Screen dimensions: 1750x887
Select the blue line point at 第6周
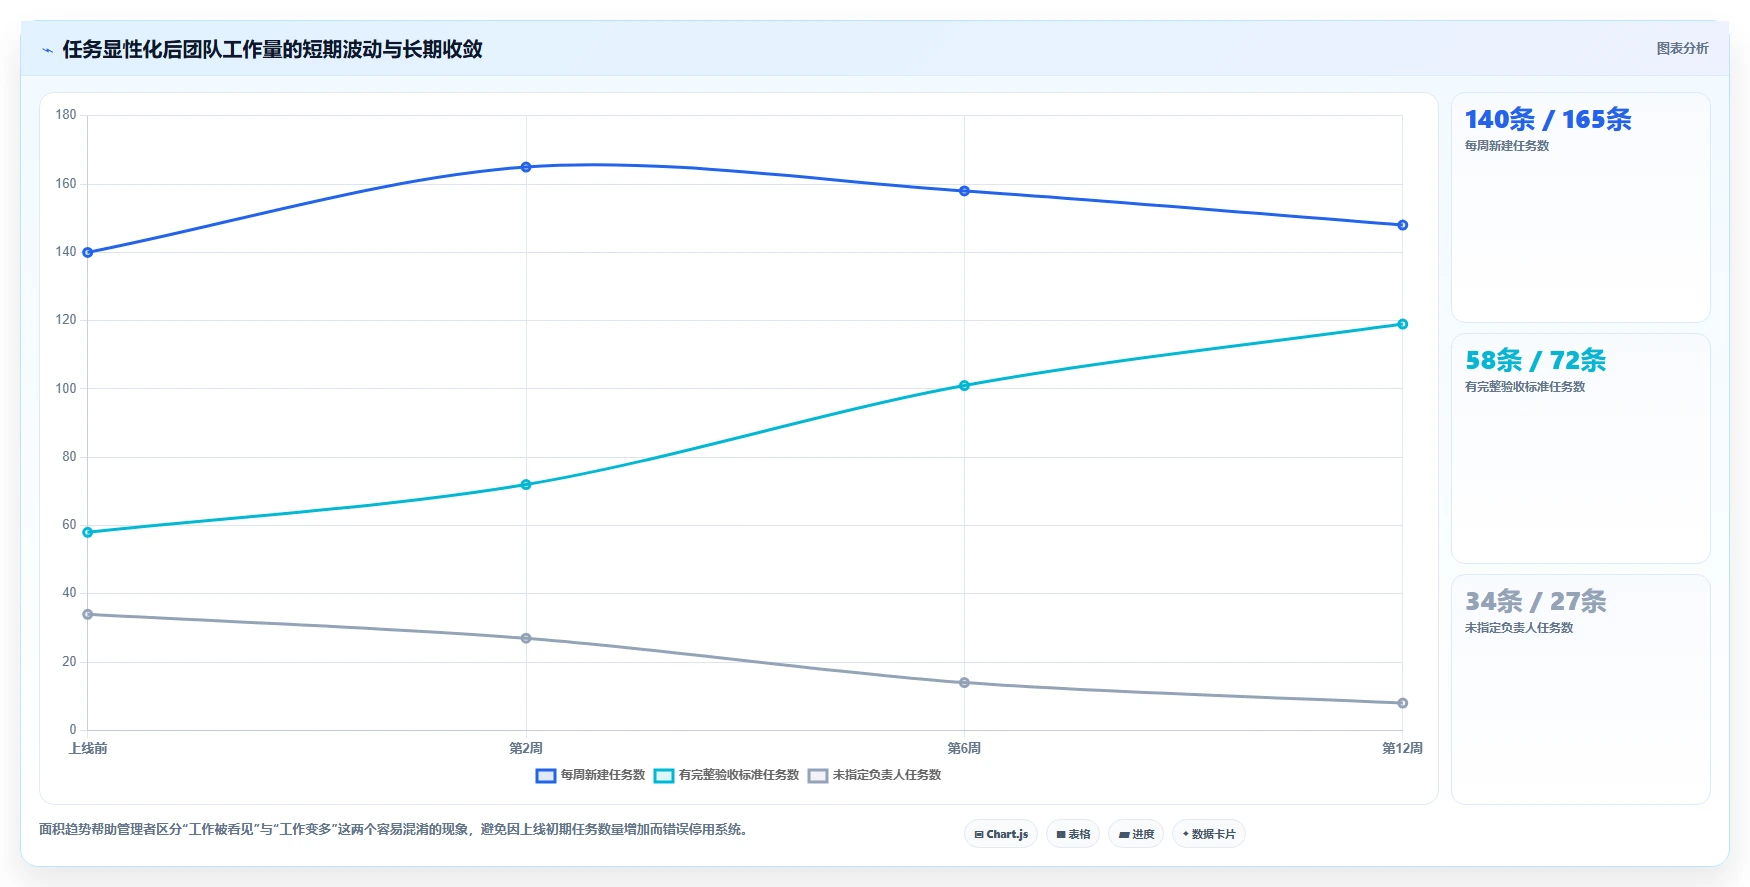964,191
